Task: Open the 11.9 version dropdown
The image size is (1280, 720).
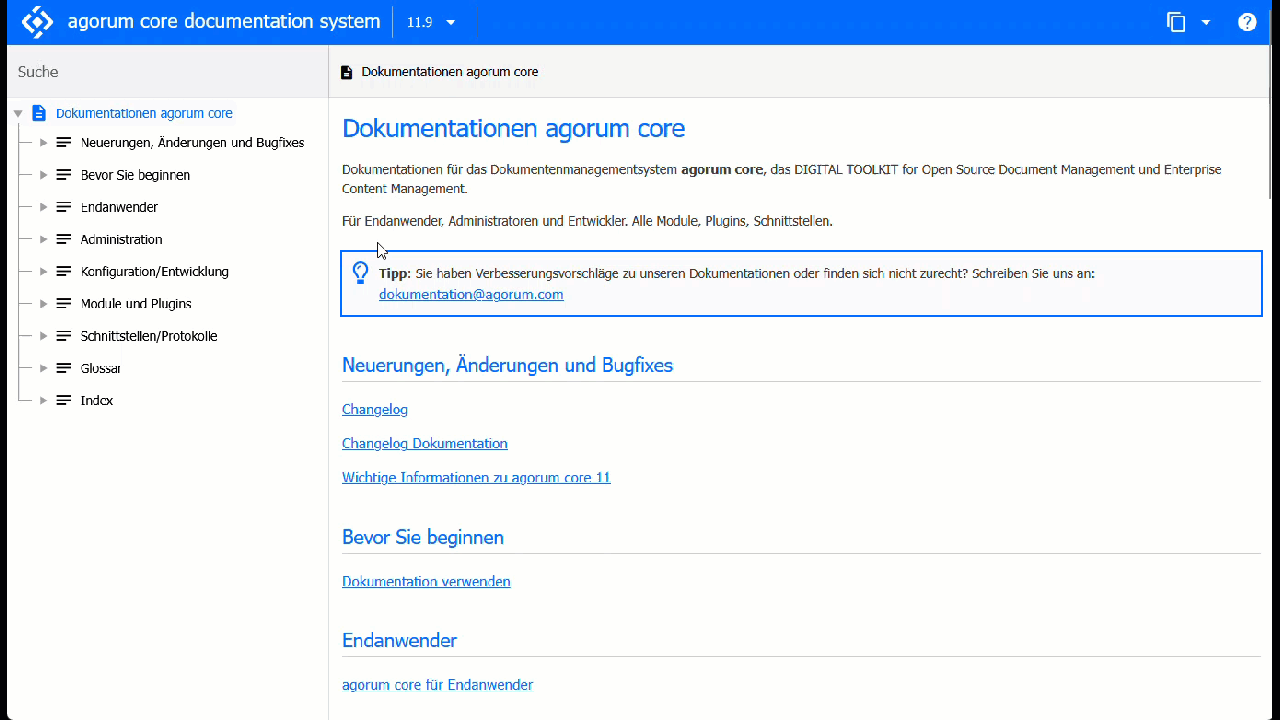Action: pos(431,22)
